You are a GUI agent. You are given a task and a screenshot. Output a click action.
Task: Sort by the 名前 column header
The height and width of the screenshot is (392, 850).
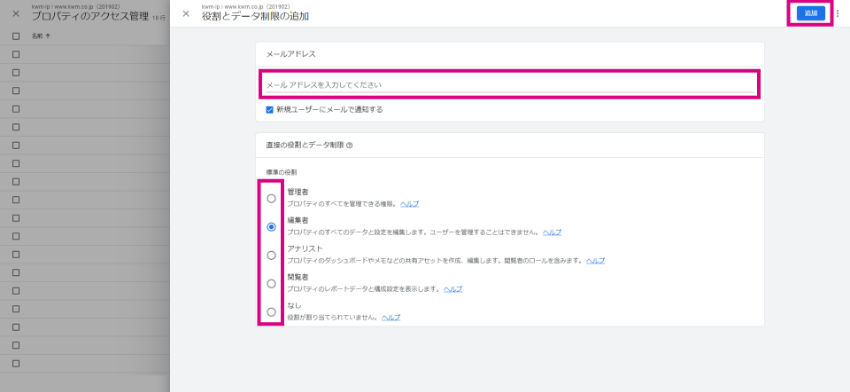[x=41, y=36]
